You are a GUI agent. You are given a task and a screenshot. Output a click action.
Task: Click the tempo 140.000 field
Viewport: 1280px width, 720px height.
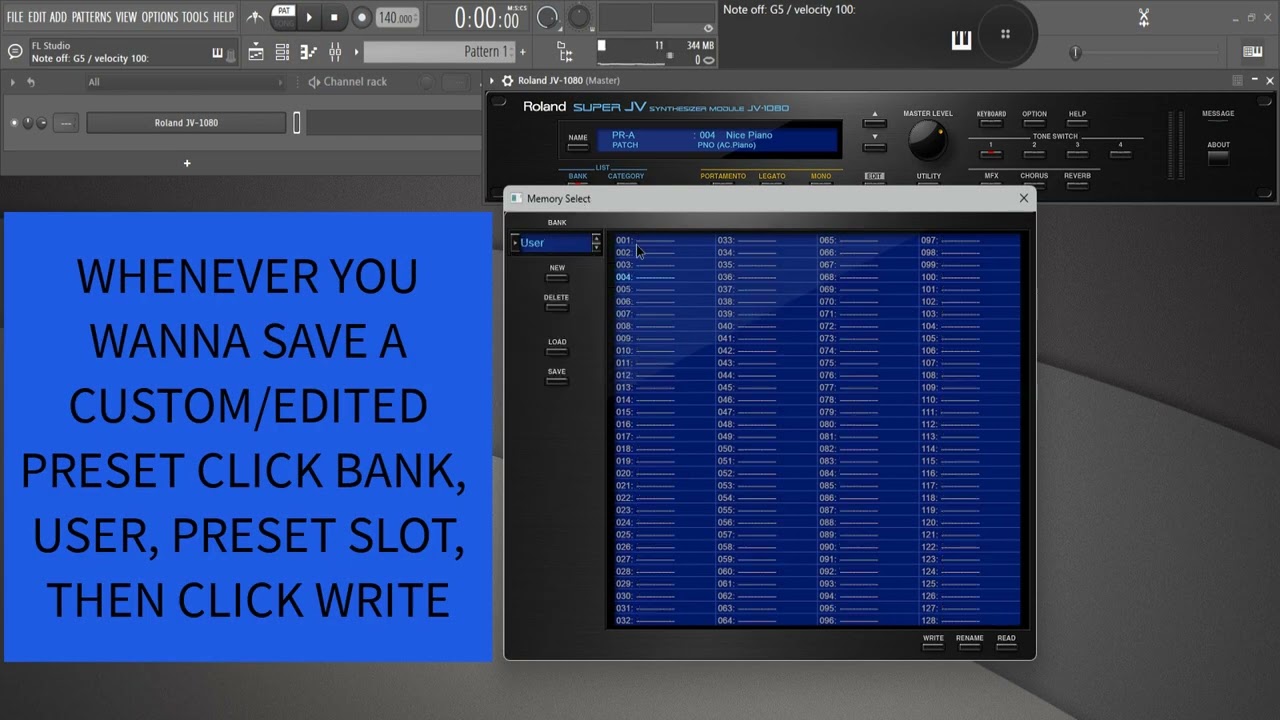click(397, 17)
